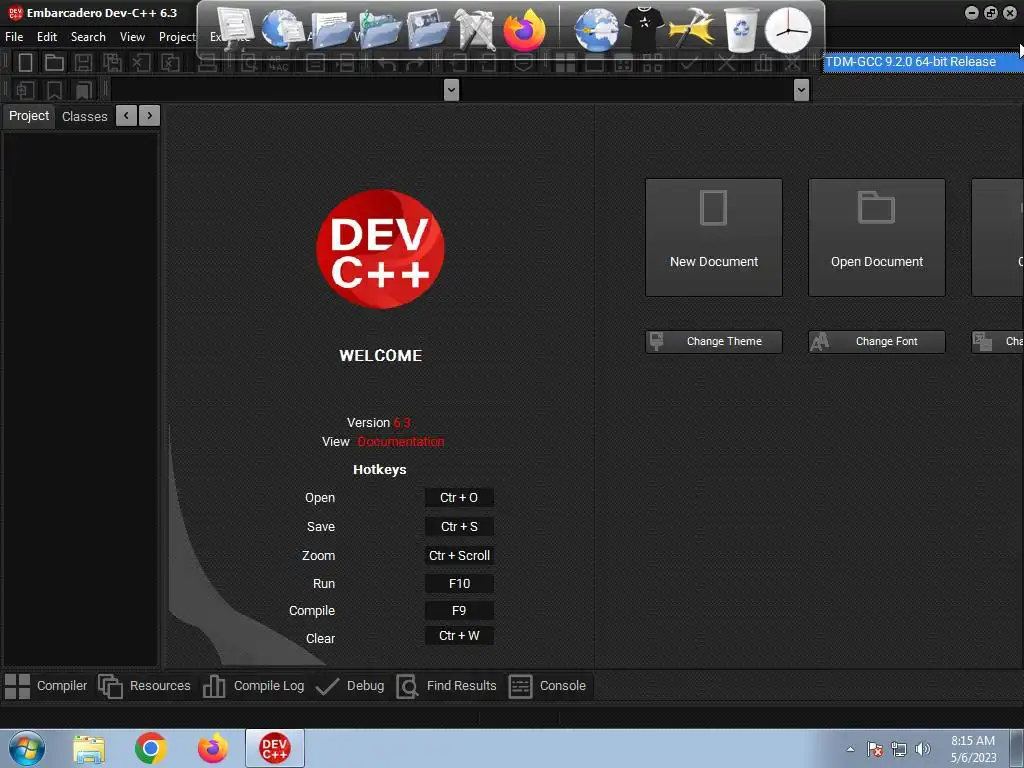Click the Save All toolbar icon
Image resolution: width=1024 pixels, height=768 pixels.
tap(112, 63)
